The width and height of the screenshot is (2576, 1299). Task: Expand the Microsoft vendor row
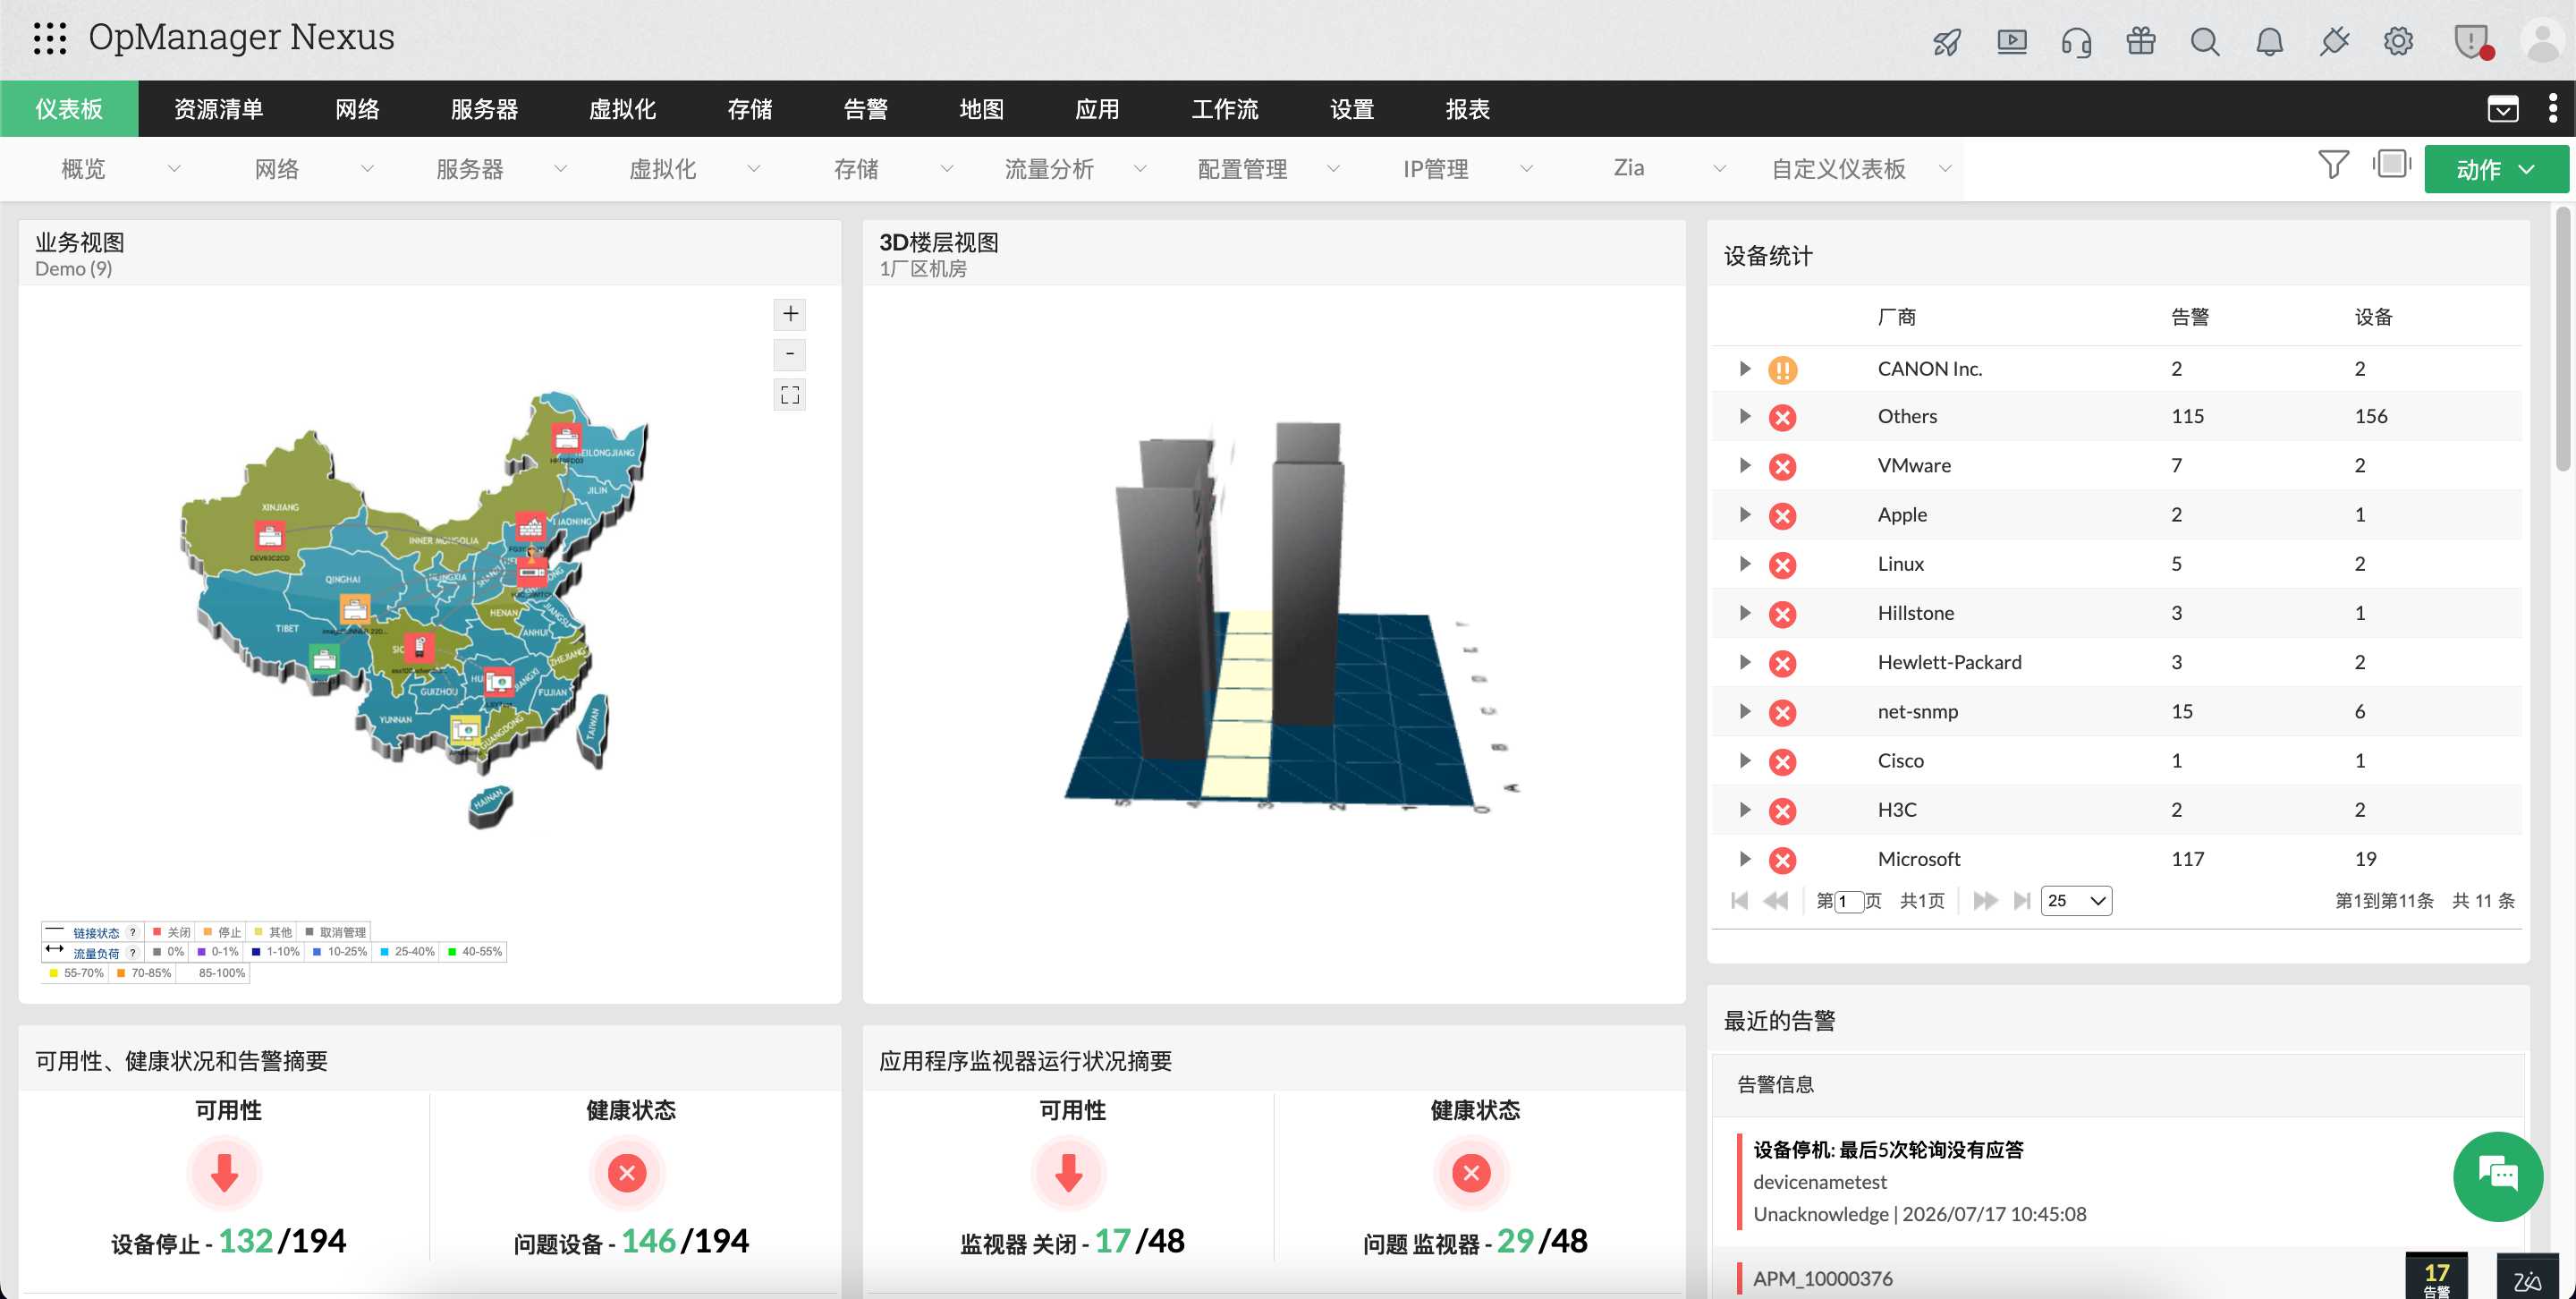tap(1745, 858)
